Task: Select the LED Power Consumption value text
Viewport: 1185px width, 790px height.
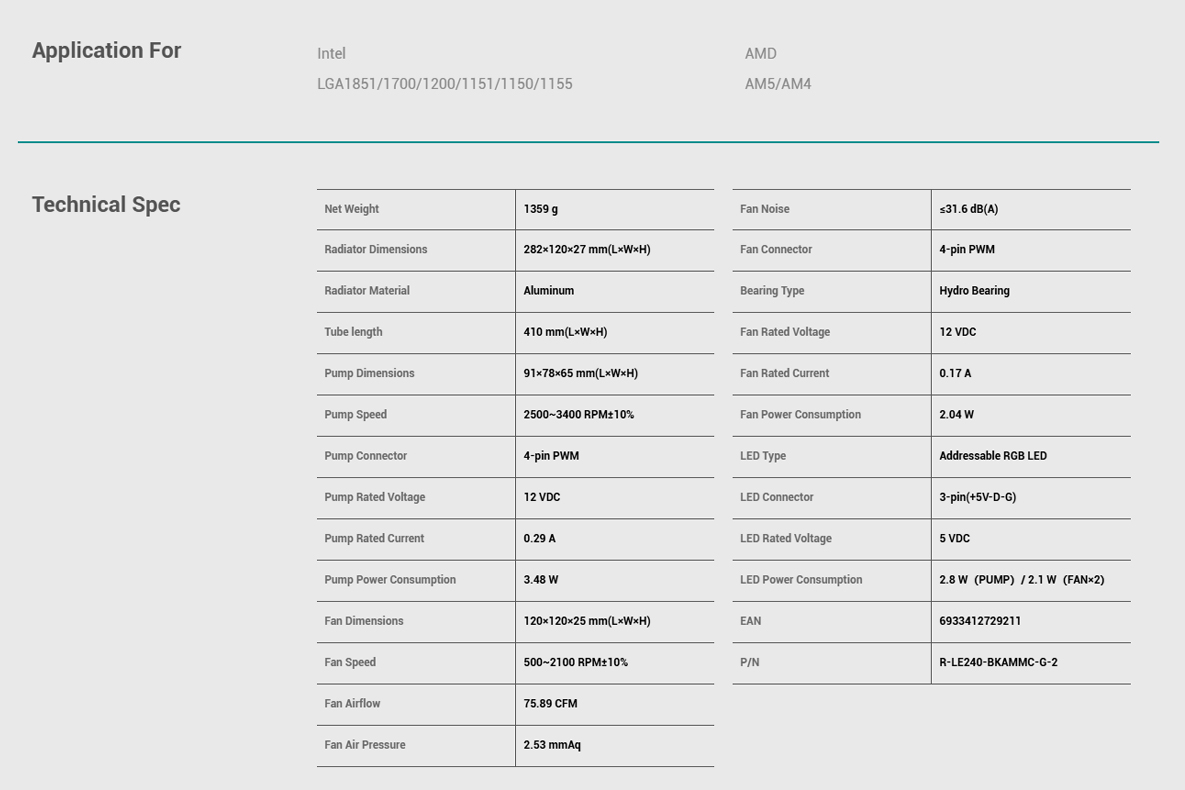Action: coord(1022,580)
